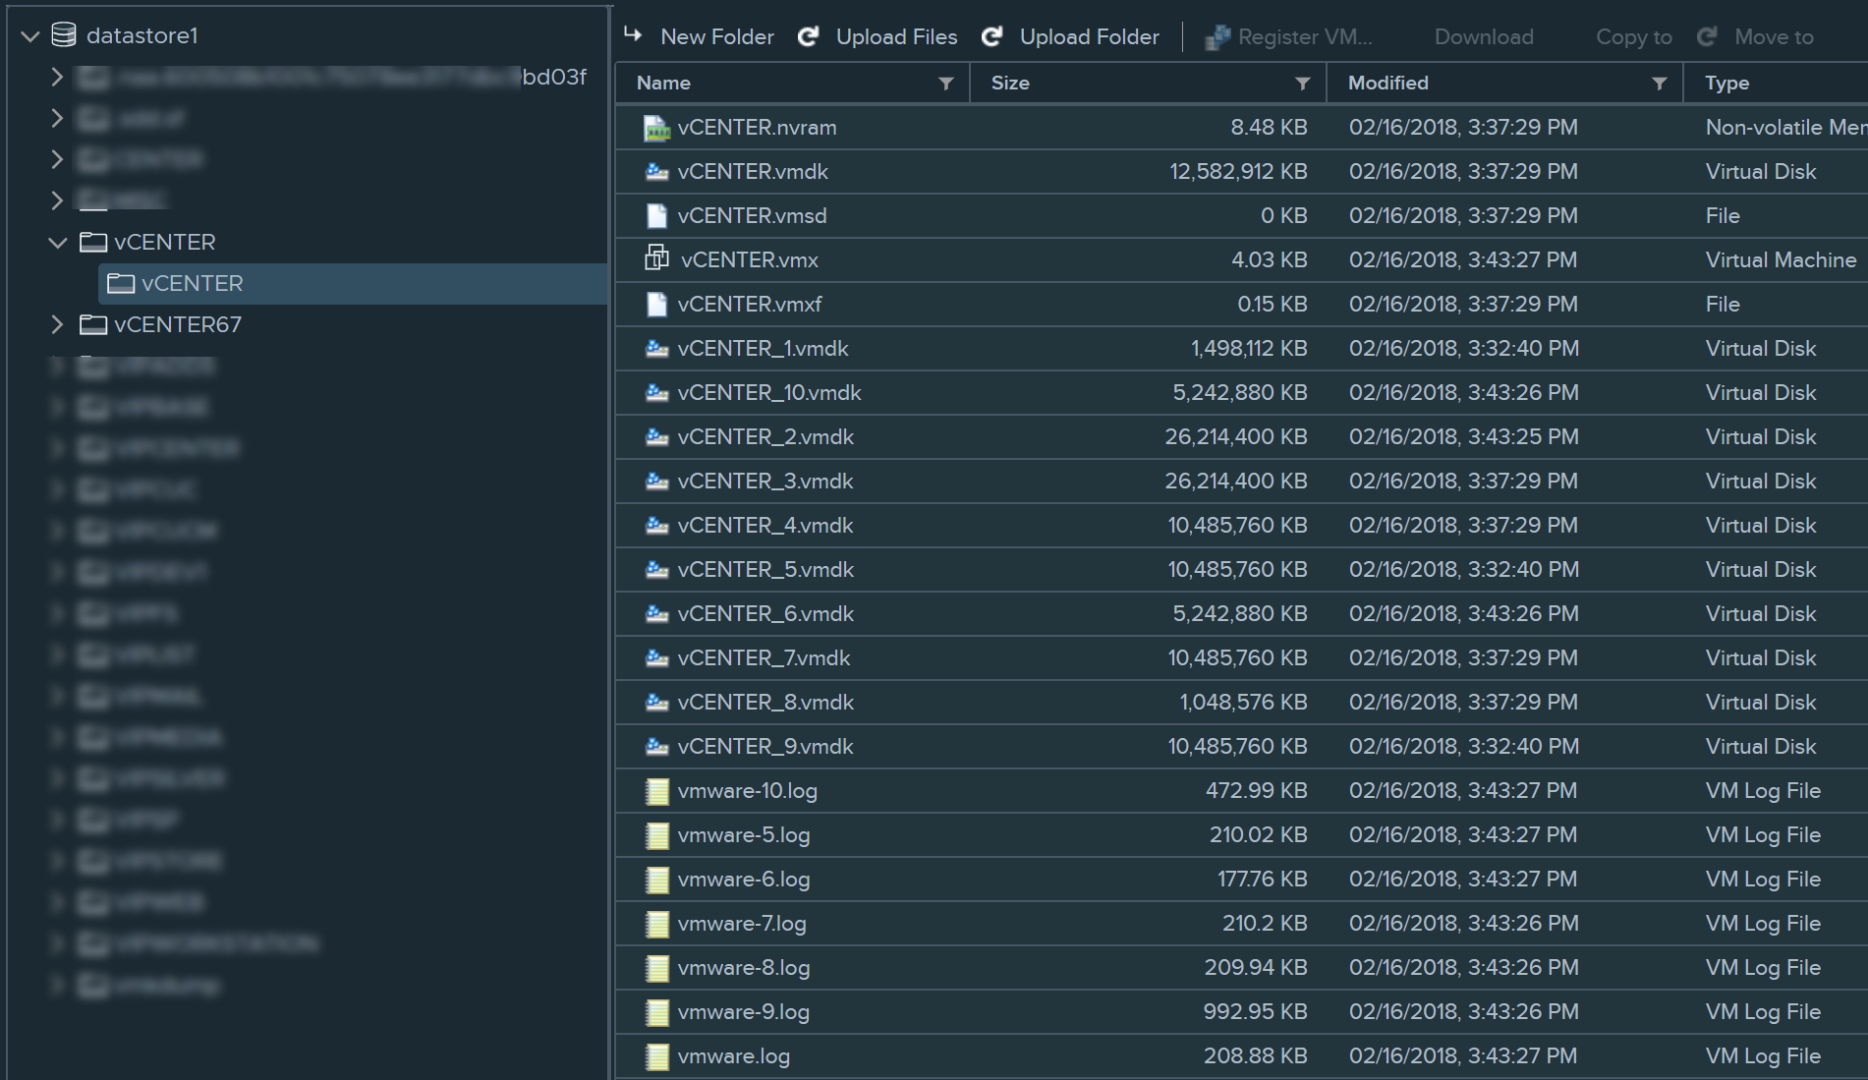Image resolution: width=1868 pixels, height=1080 pixels.
Task: Select the vmware-9.log file name
Action: point(744,1012)
